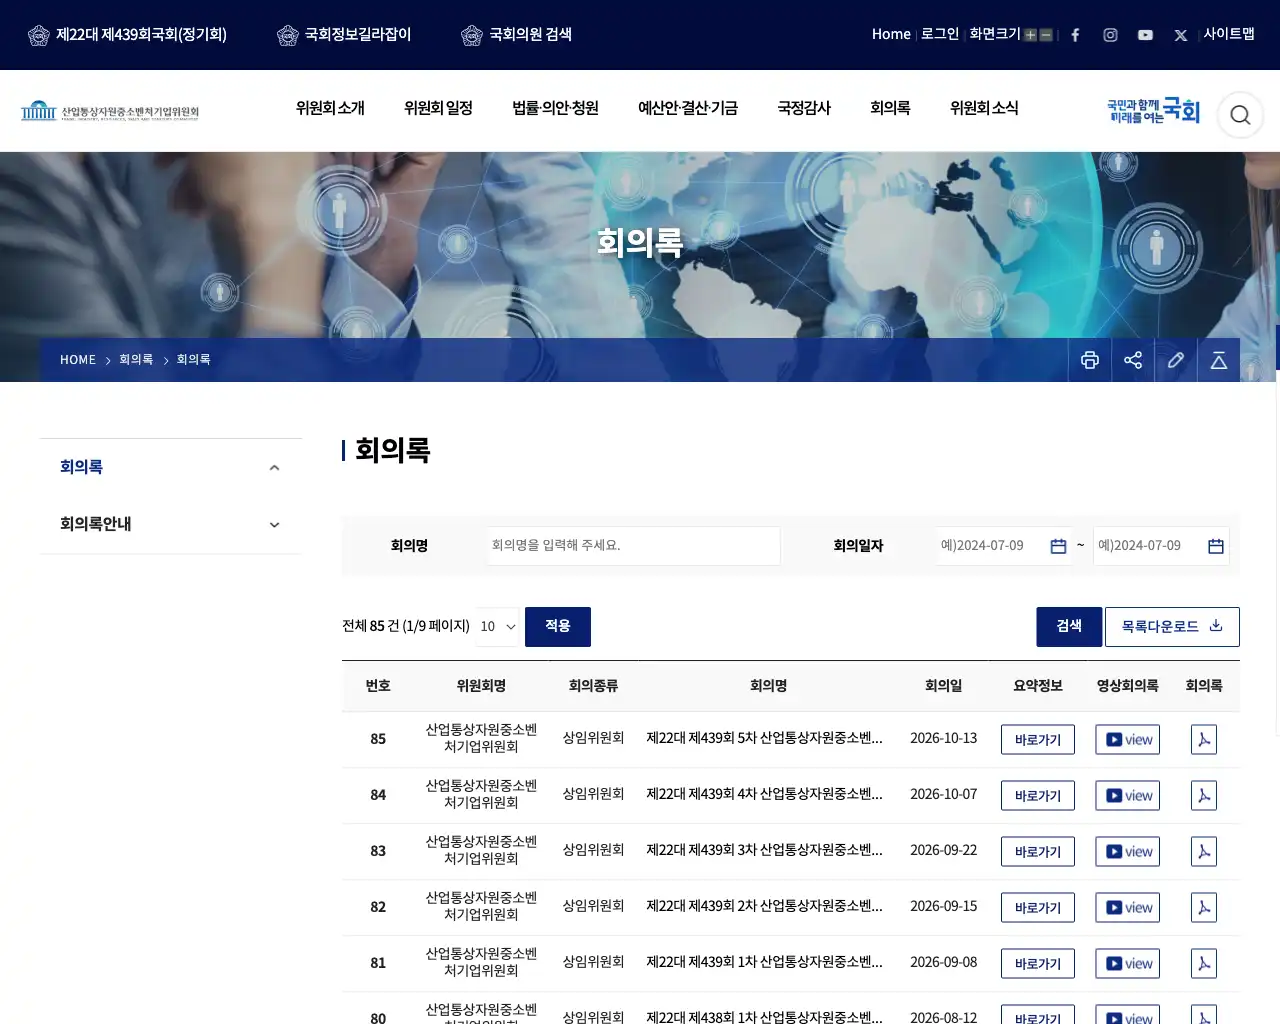This screenshot has height=1024, width=1280.
Task: Open the start date calendar picker
Action: tap(1058, 546)
